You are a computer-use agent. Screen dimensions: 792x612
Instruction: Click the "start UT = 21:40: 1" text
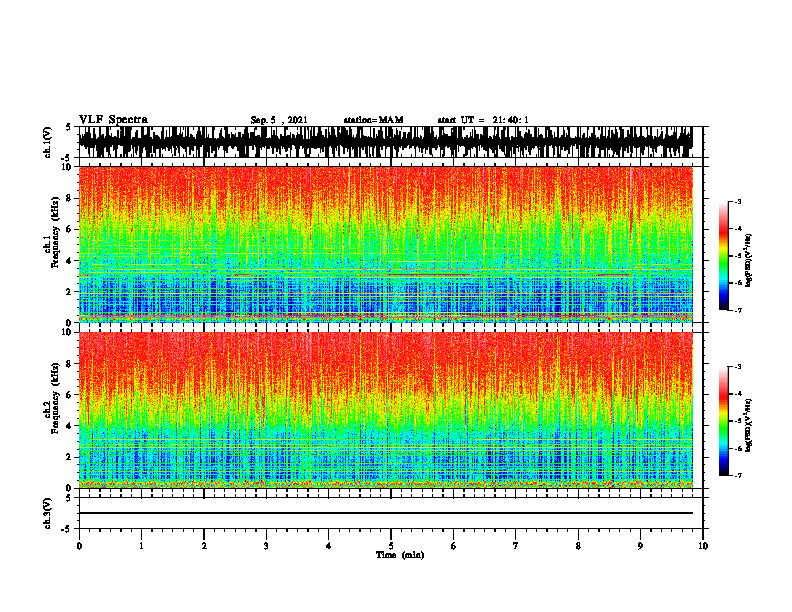(x=483, y=120)
